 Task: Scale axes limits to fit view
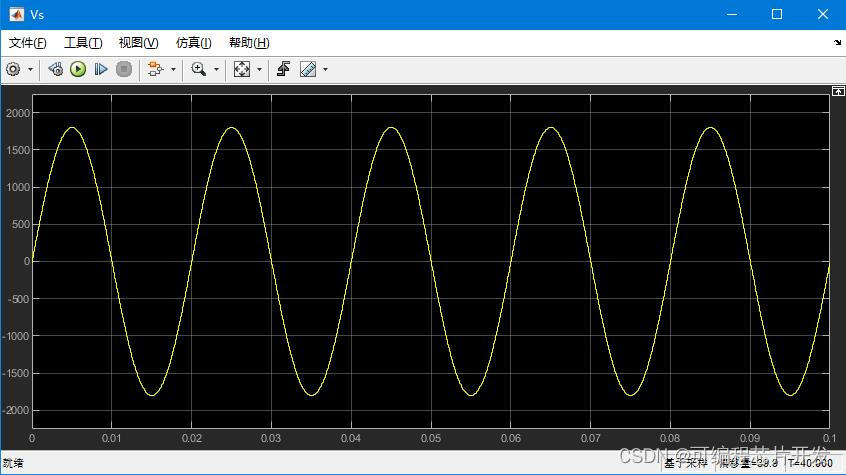pyautogui.click(x=242, y=69)
